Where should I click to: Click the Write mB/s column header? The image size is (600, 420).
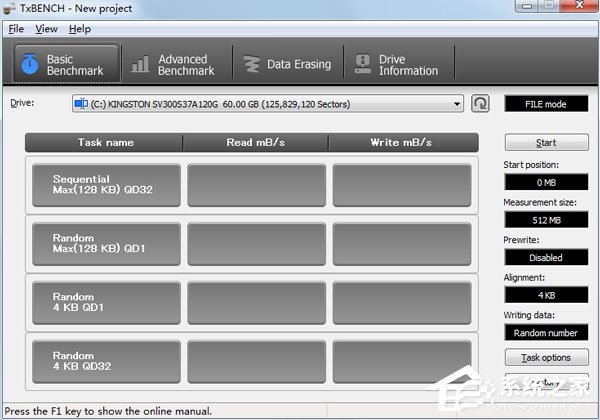click(x=403, y=143)
